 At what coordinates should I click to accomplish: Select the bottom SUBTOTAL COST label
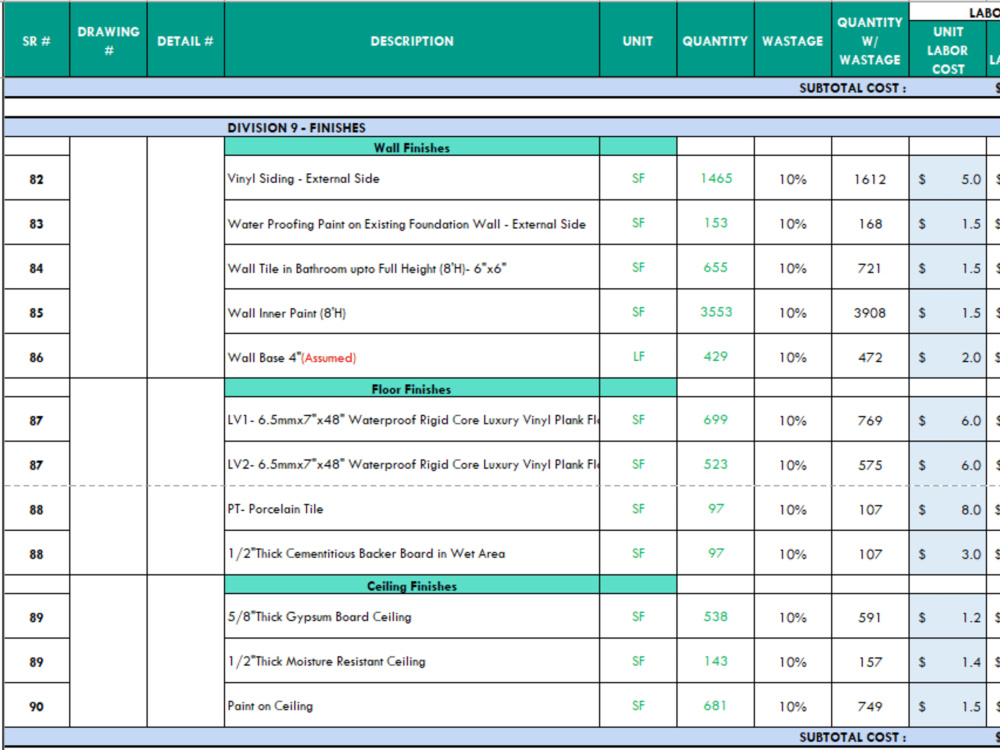tap(852, 737)
